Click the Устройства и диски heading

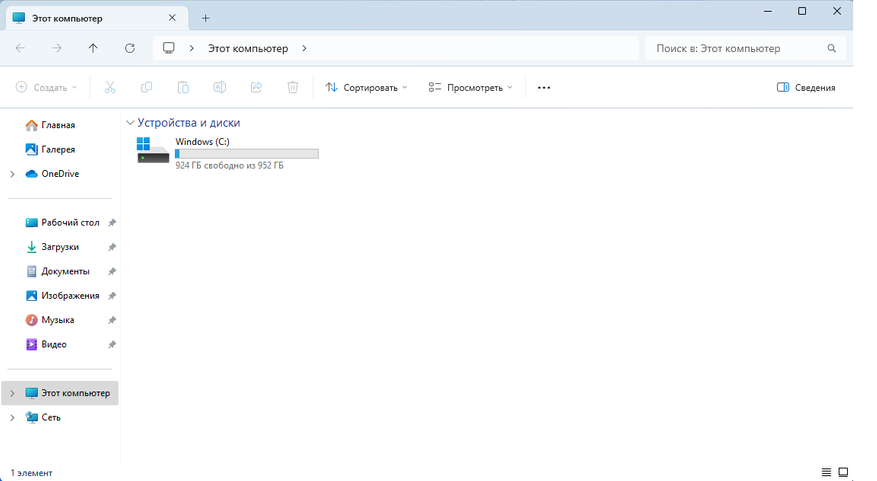pyautogui.click(x=188, y=122)
